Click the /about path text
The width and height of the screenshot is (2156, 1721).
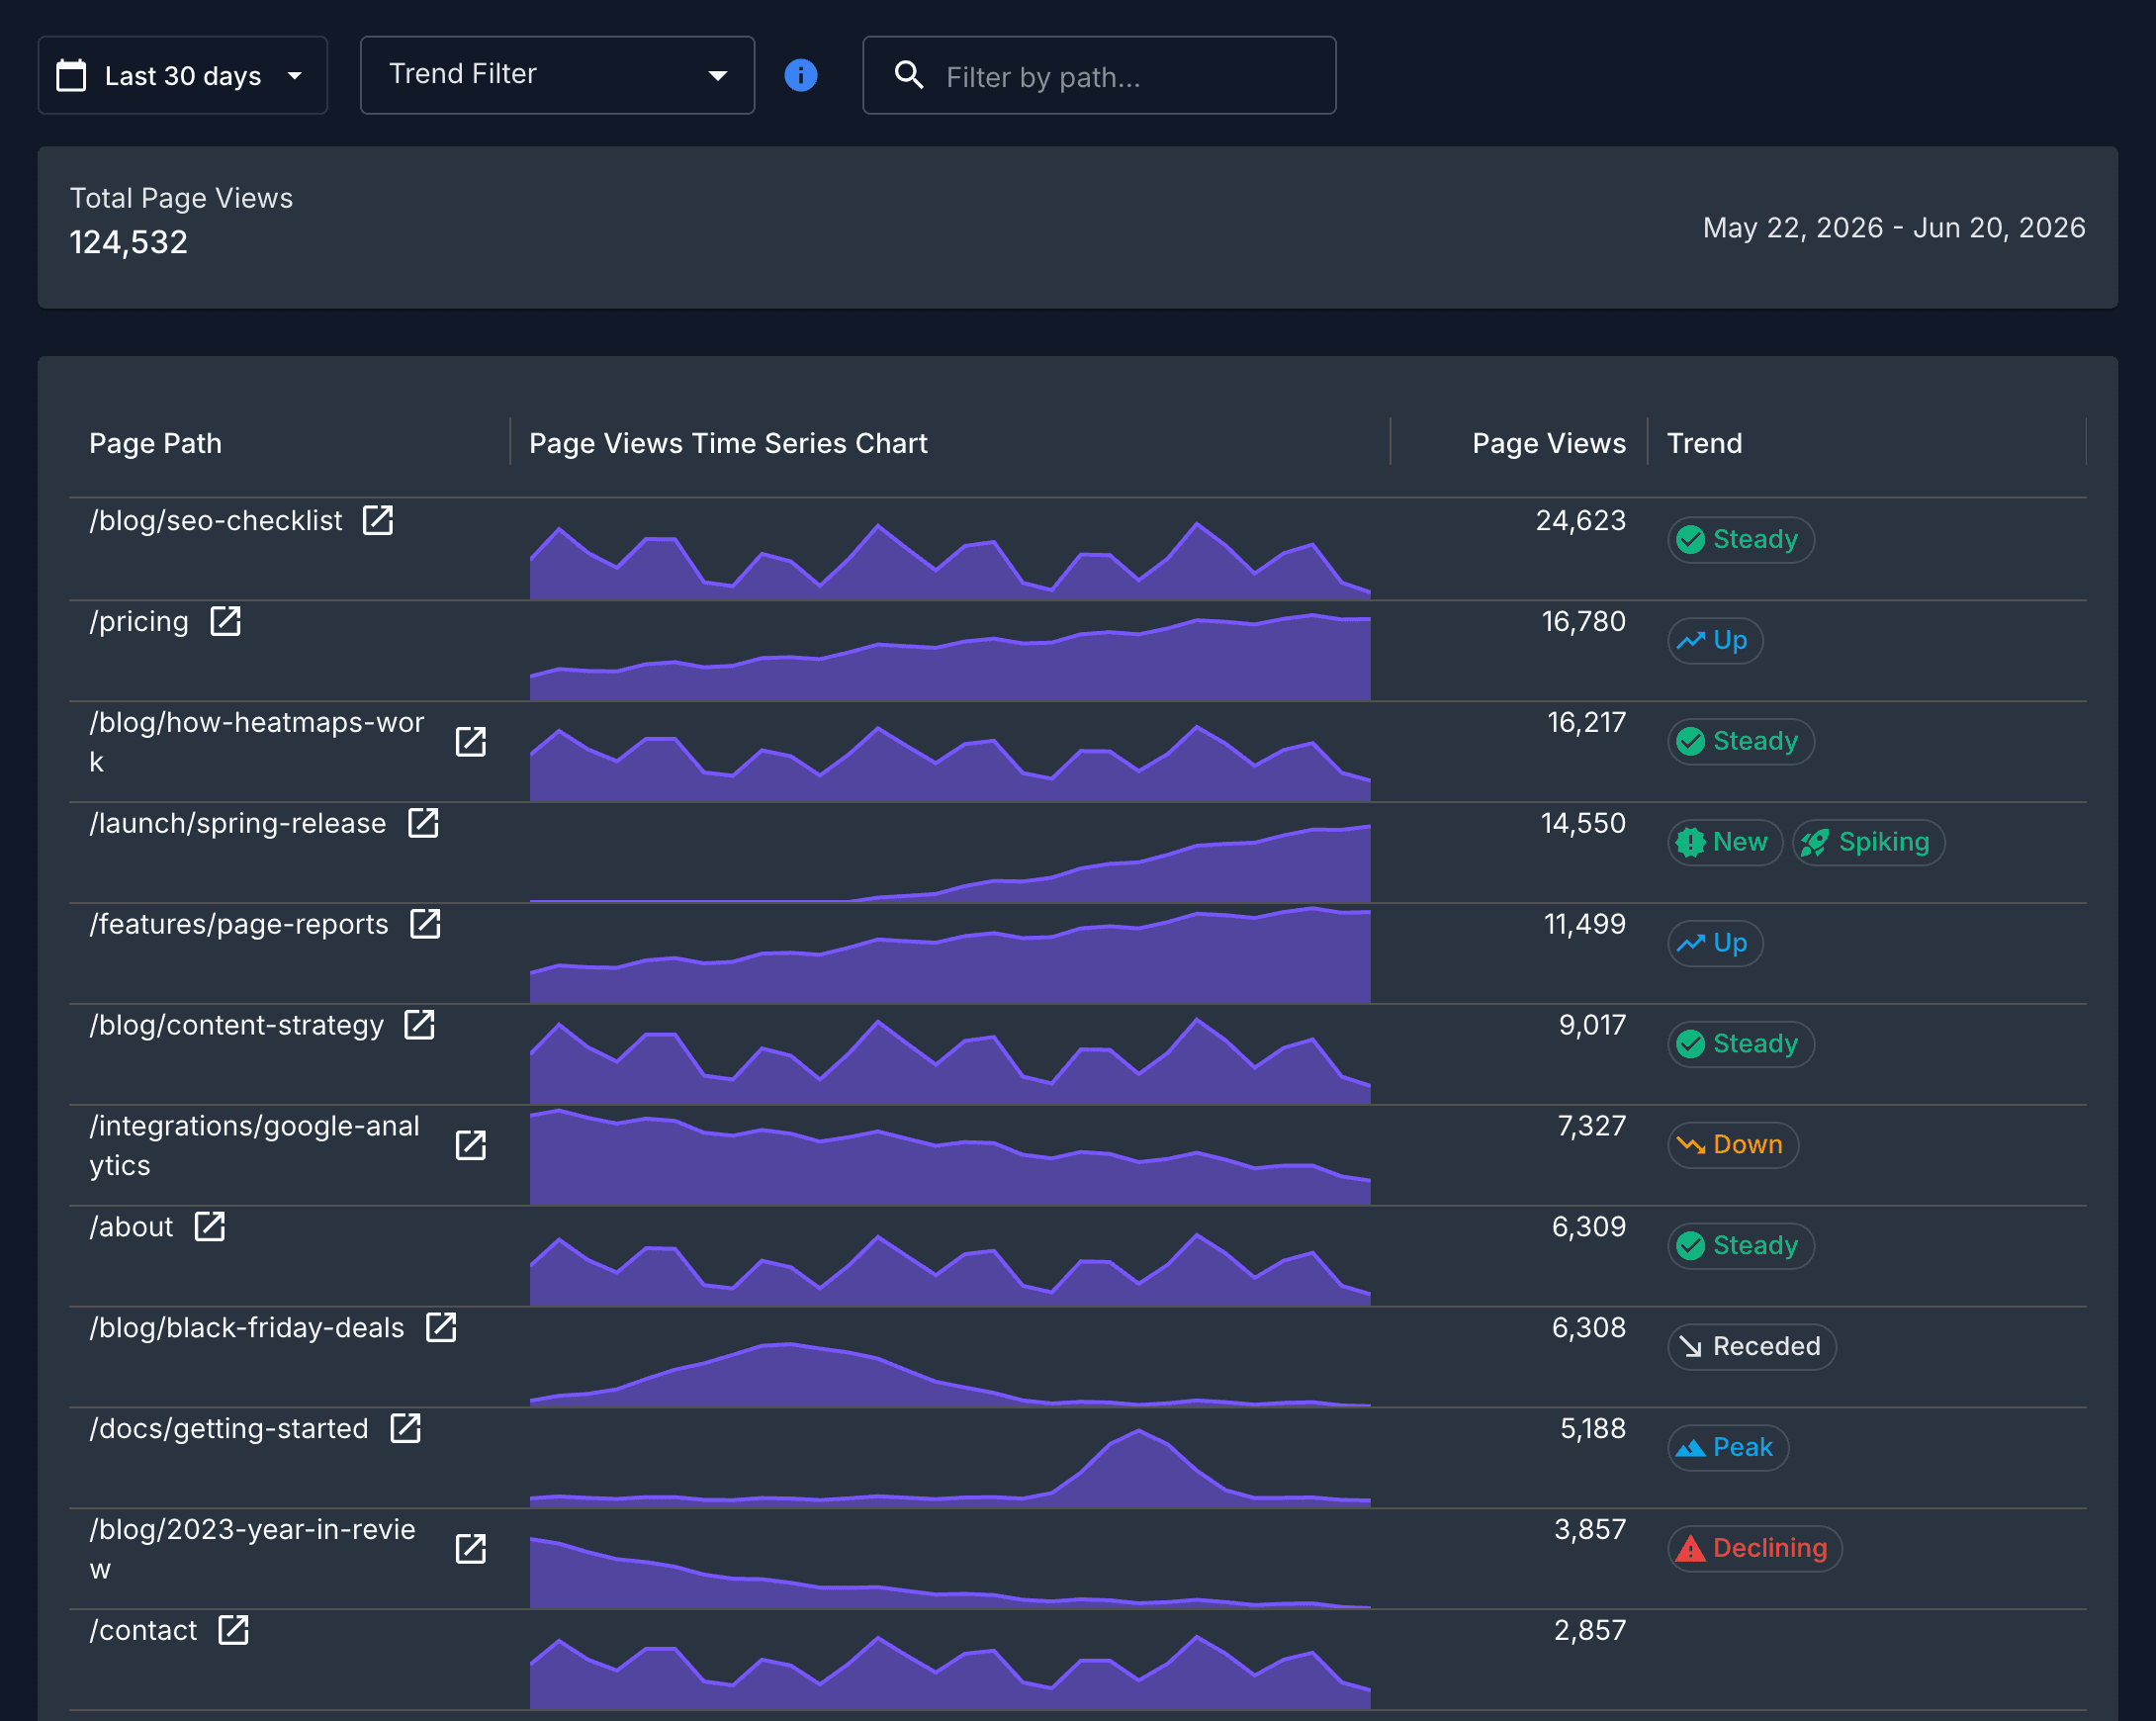click(x=131, y=1228)
